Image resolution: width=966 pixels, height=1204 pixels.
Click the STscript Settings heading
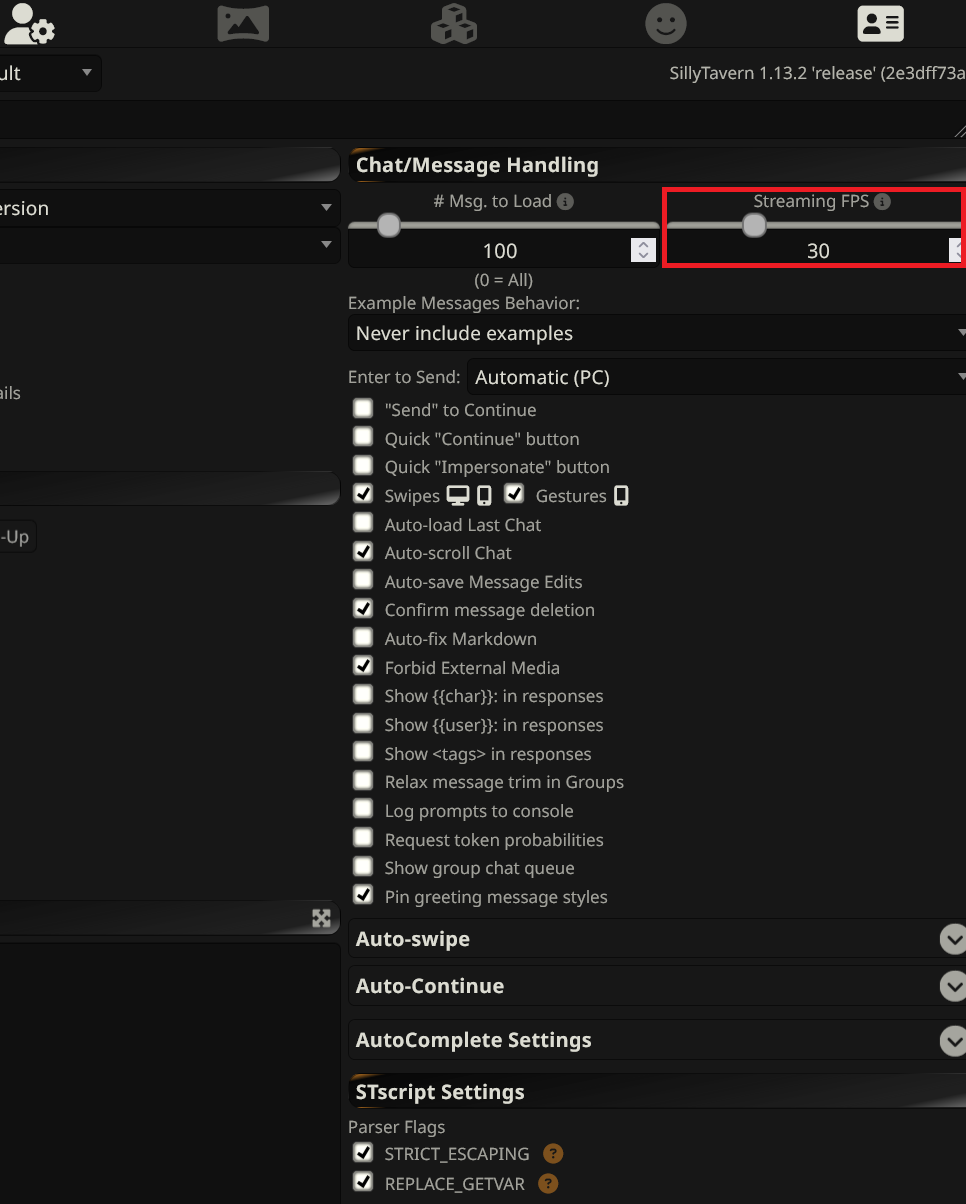coord(440,1092)
